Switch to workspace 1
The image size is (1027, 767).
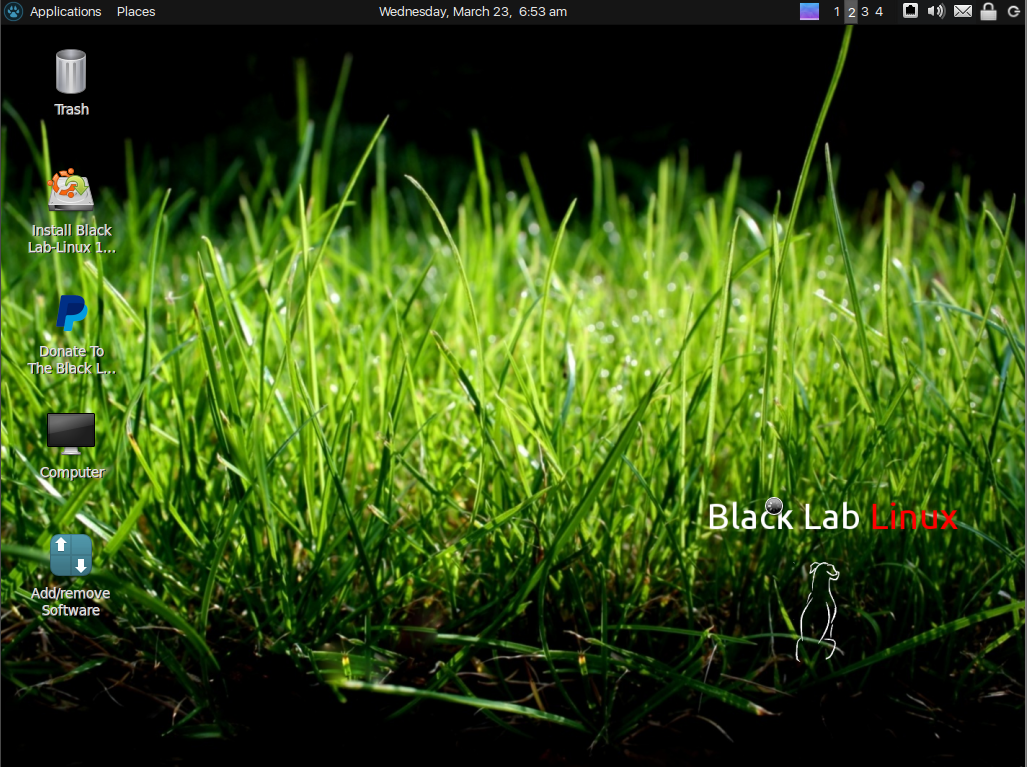pos(836,12)
